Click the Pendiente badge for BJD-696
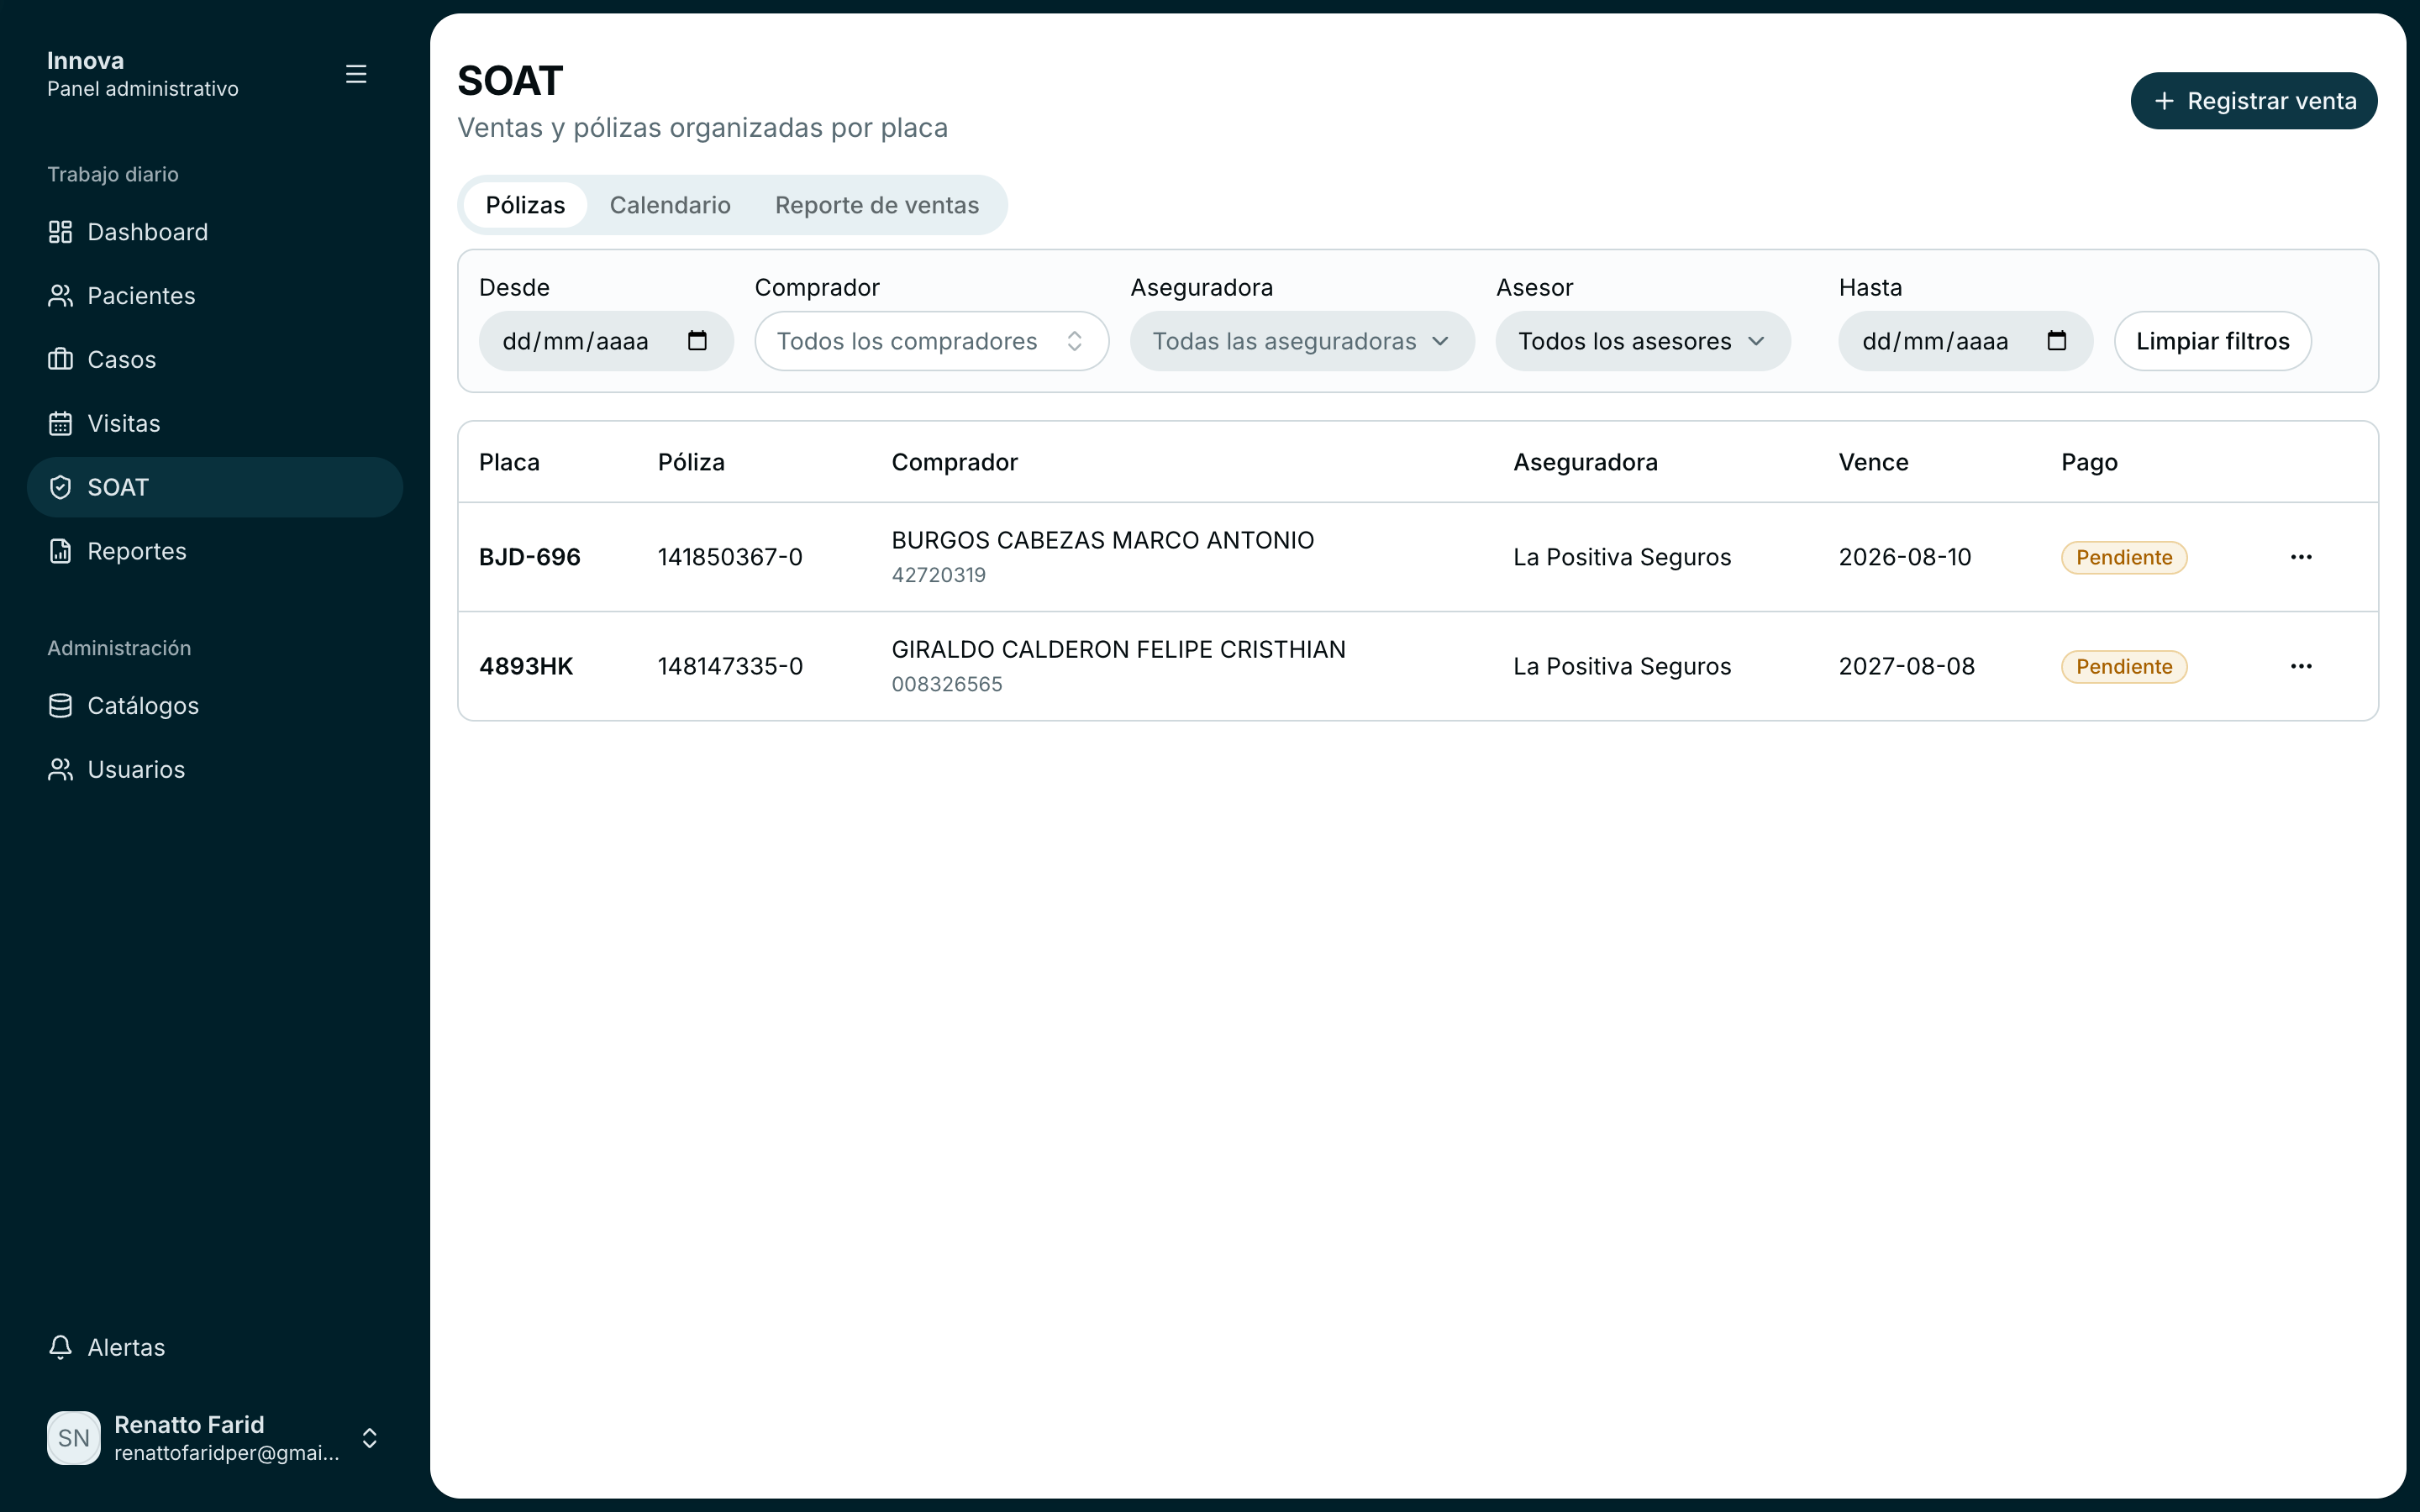 (x=2124, y=557)
